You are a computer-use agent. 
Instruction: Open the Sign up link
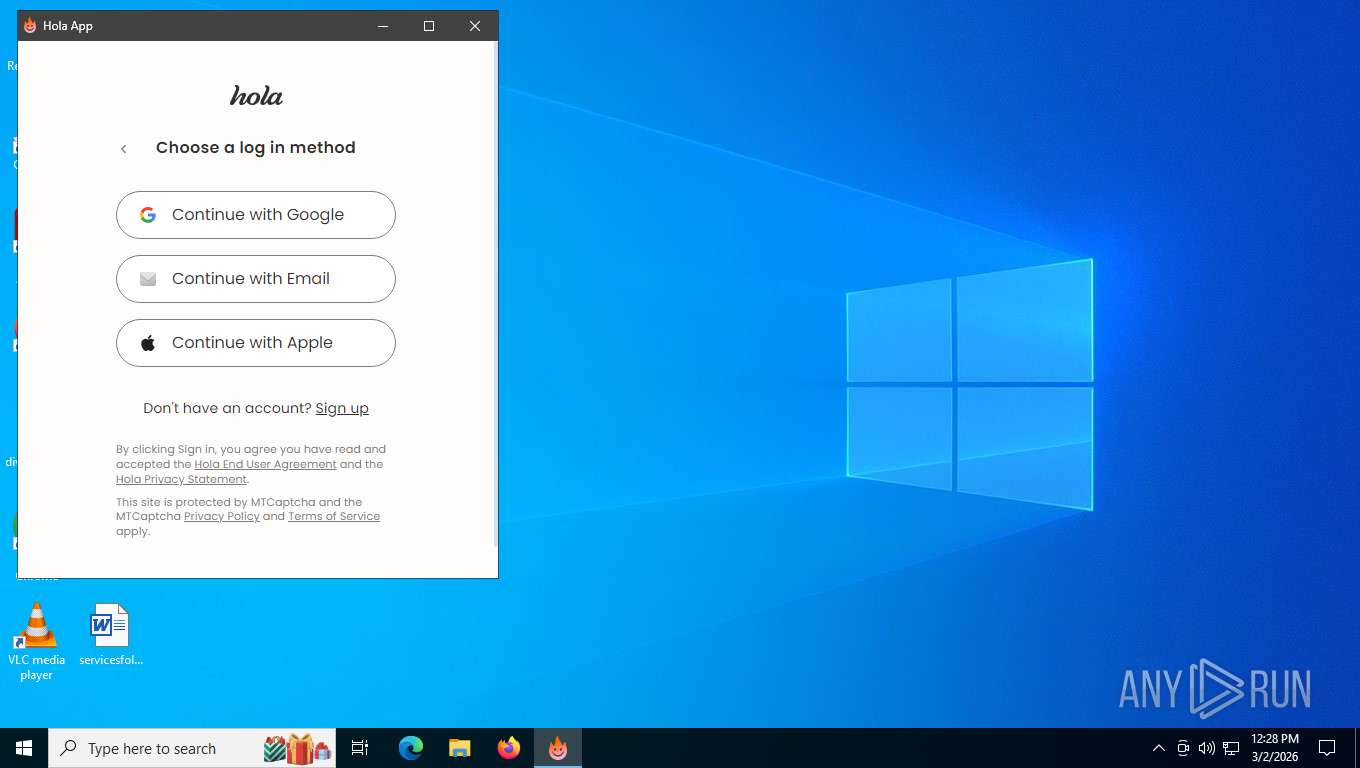coord(342,408)
